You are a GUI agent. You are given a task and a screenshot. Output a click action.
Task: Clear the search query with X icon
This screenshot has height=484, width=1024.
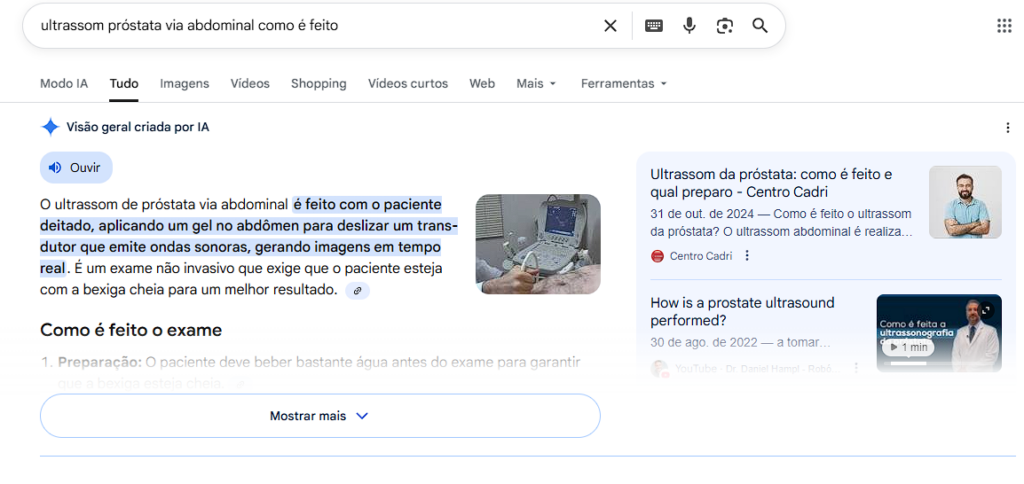[x=610, y=26]
